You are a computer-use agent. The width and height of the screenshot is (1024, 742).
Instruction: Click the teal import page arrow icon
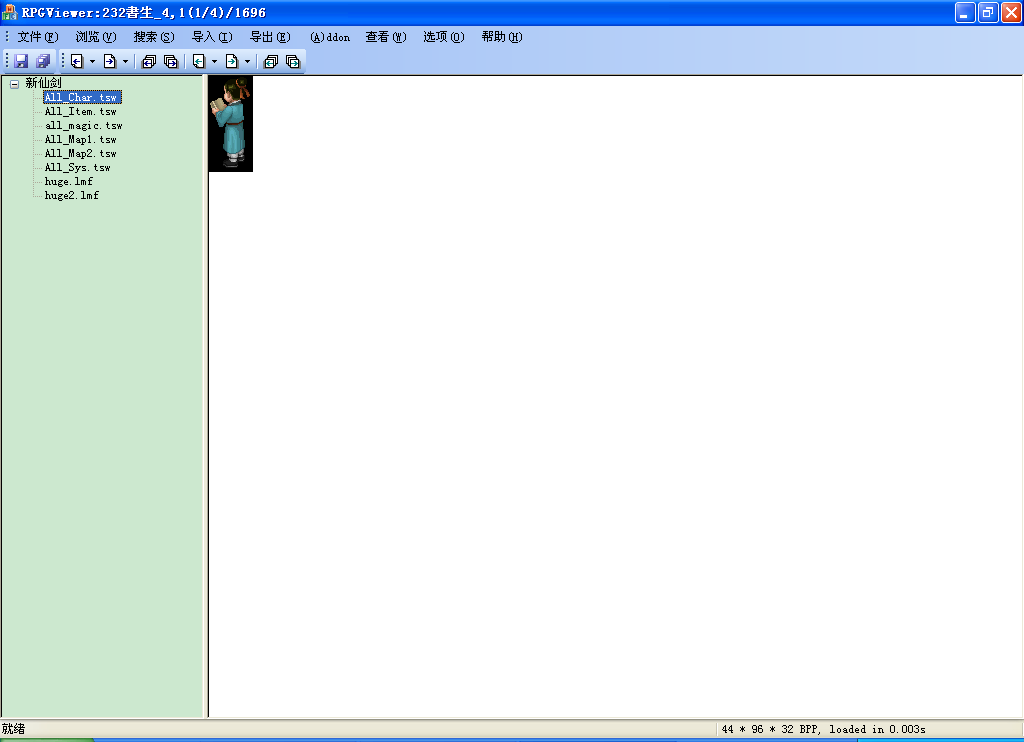[x=199, y=61]
